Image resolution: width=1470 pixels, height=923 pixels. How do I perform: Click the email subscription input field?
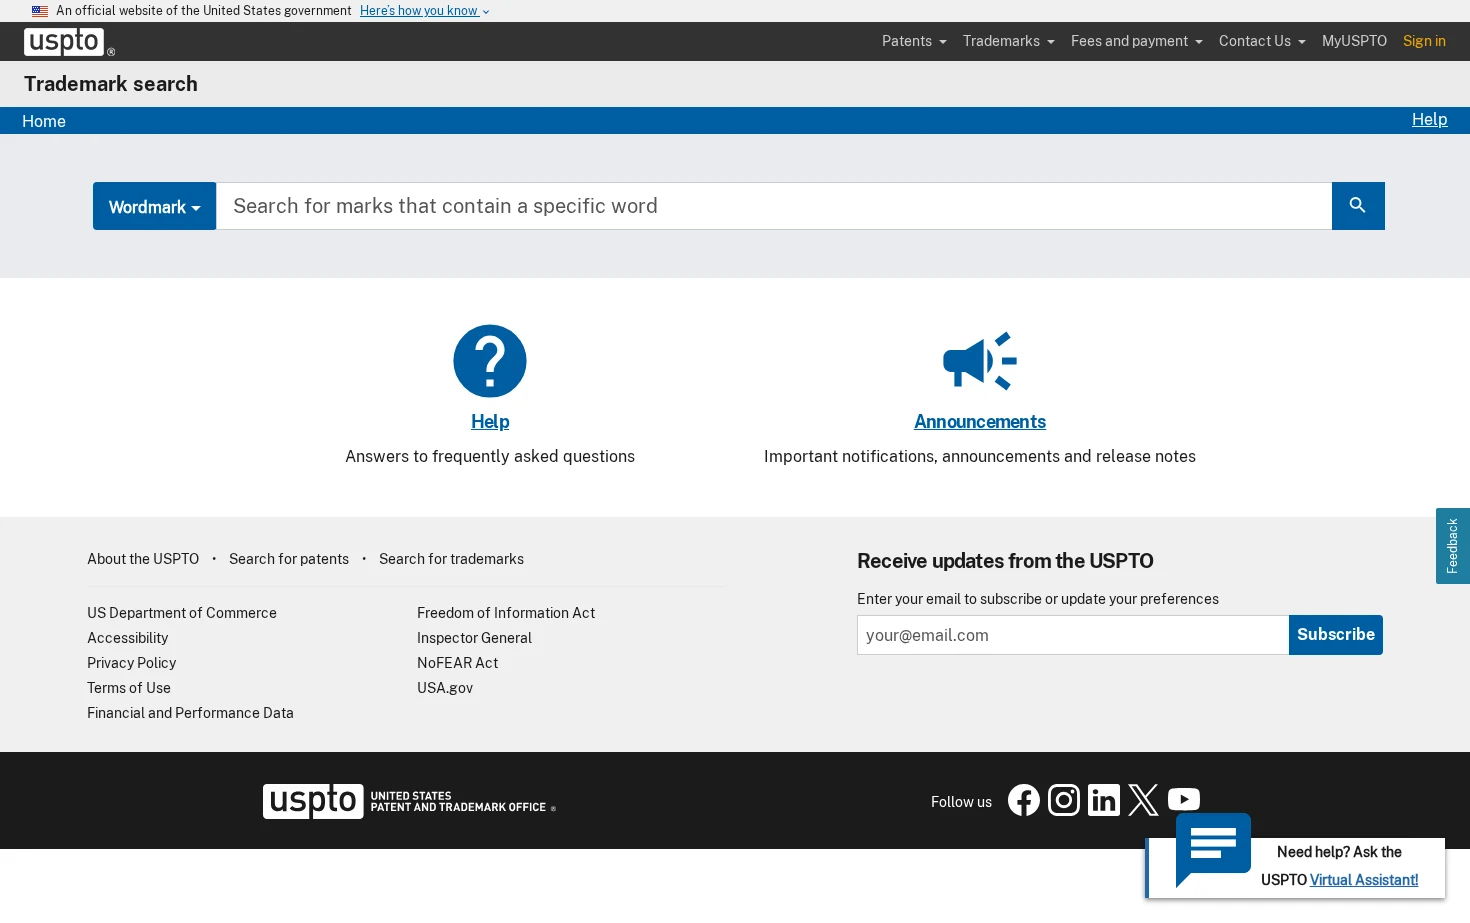[x=1073, y=635]
